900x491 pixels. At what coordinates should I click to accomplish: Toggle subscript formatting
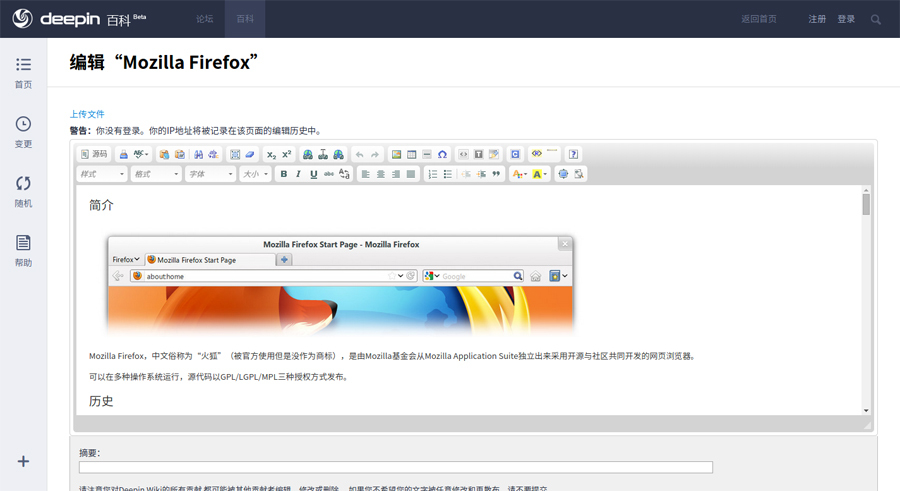point(271,154)
